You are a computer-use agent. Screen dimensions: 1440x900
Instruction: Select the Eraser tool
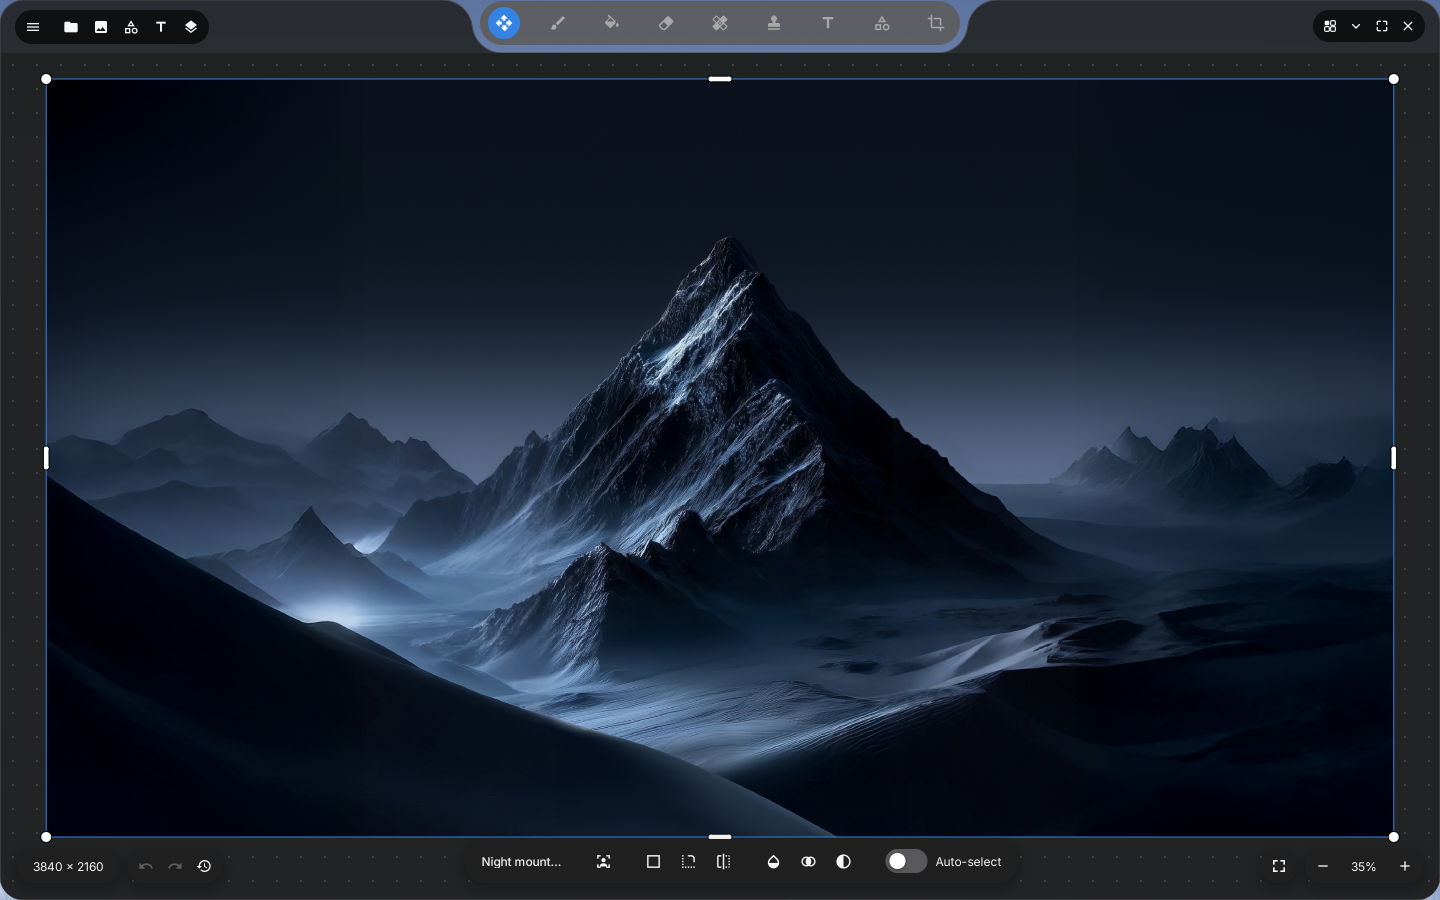point(666,23)
